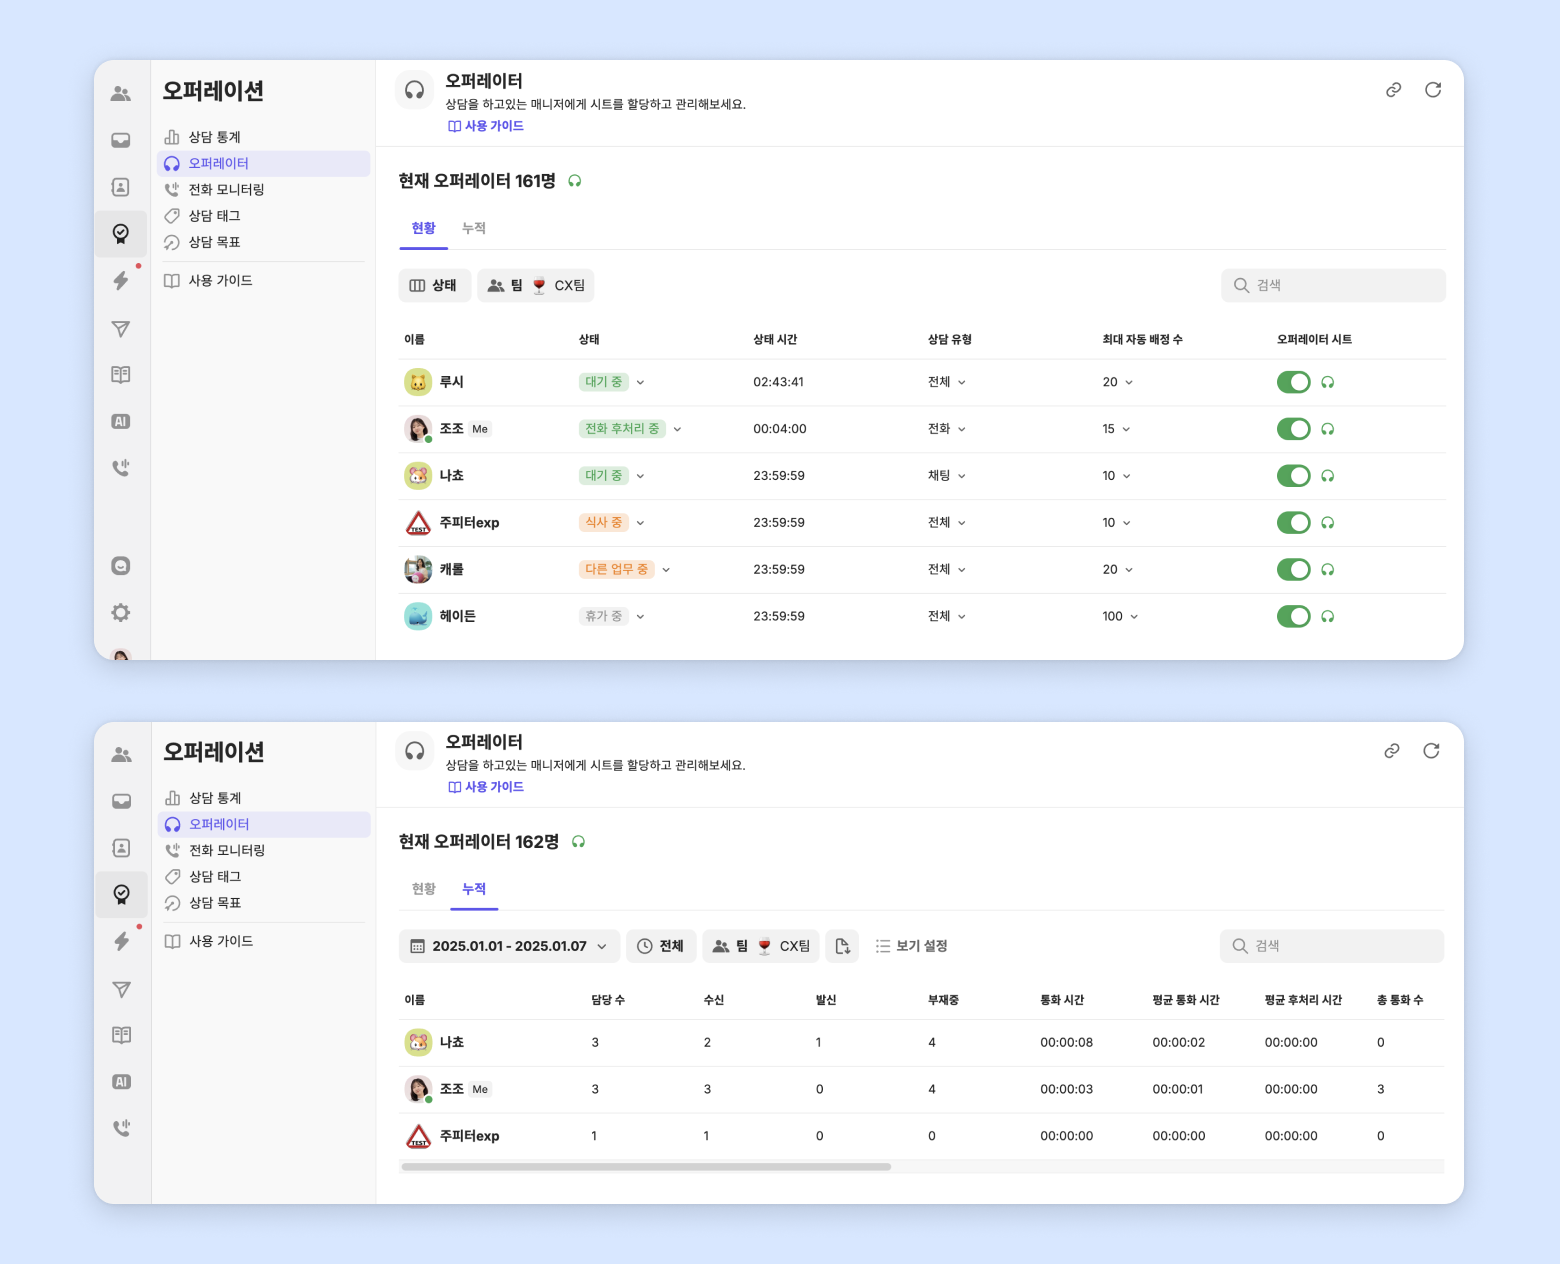Click green headset icon beside 현재 오퍼레이터 161명
1560x1264 pixels.
(575, 181)
